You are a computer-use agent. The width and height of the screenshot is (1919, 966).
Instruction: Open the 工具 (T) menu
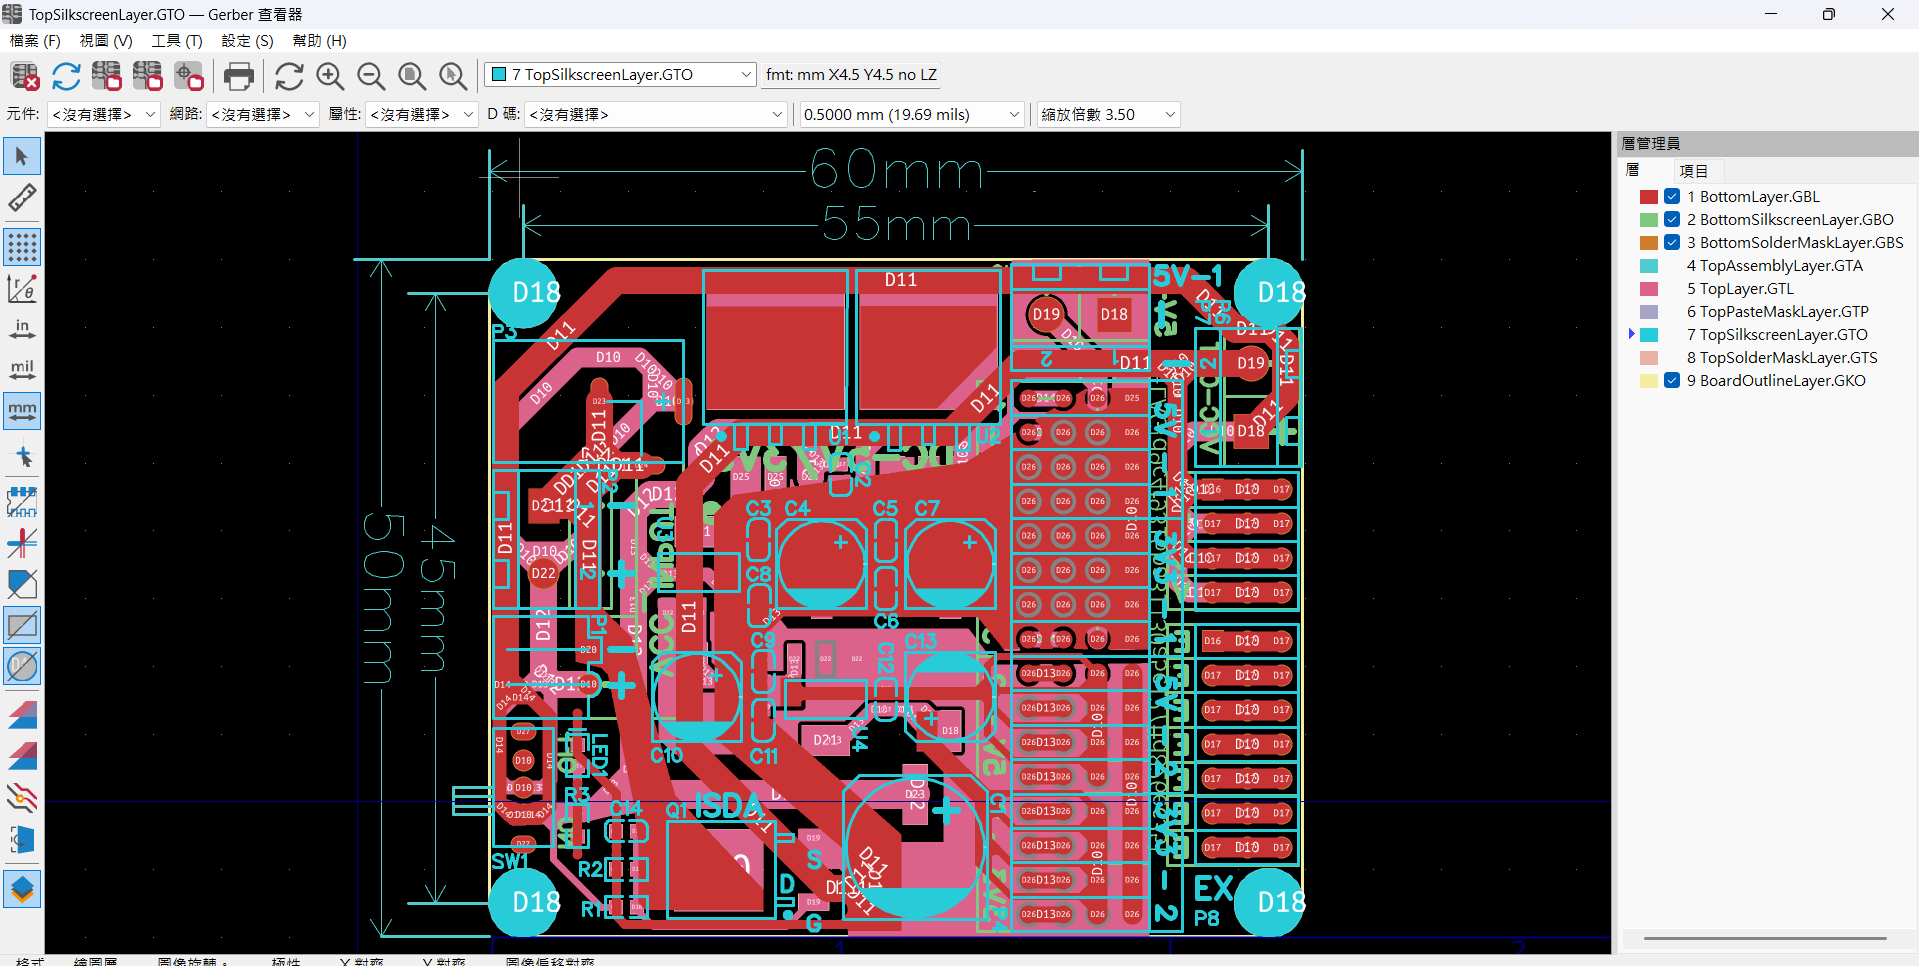[x=177, y=41]
